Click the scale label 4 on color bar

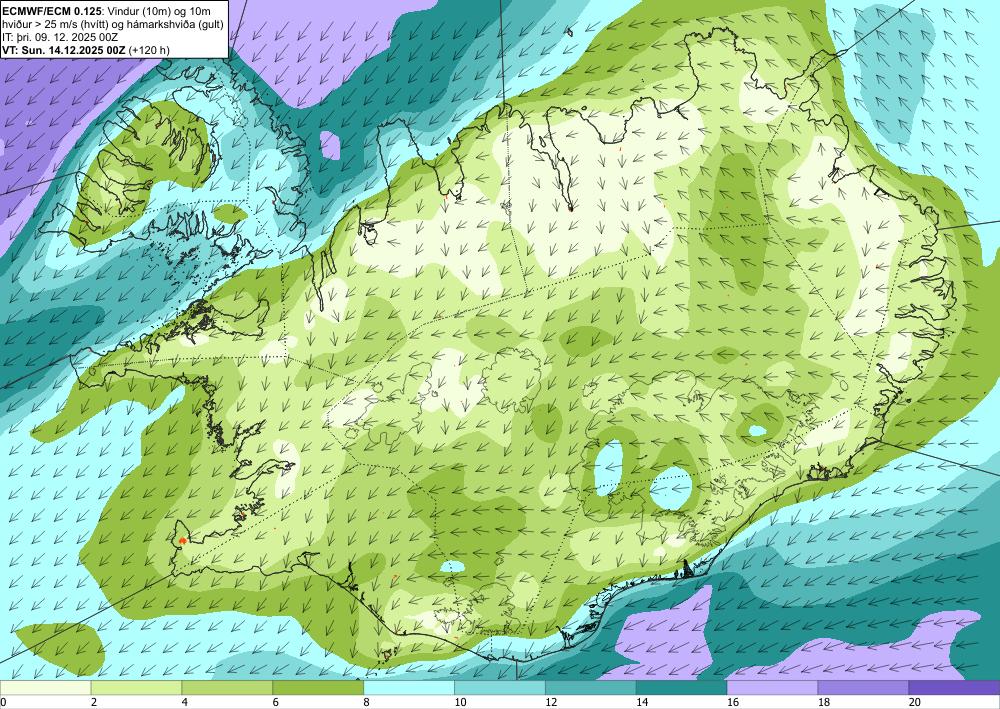(x=185, y=702)
